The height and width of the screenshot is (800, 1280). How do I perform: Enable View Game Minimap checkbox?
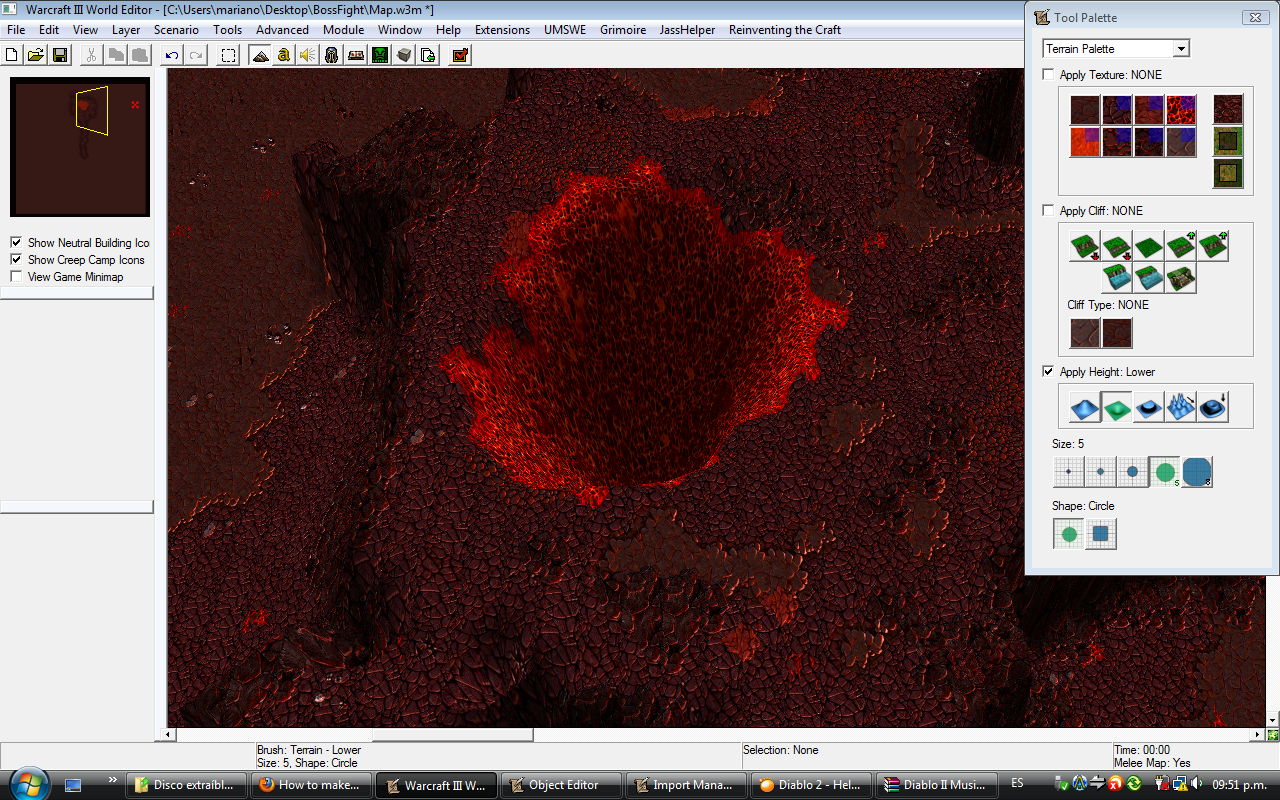[16, 277]
